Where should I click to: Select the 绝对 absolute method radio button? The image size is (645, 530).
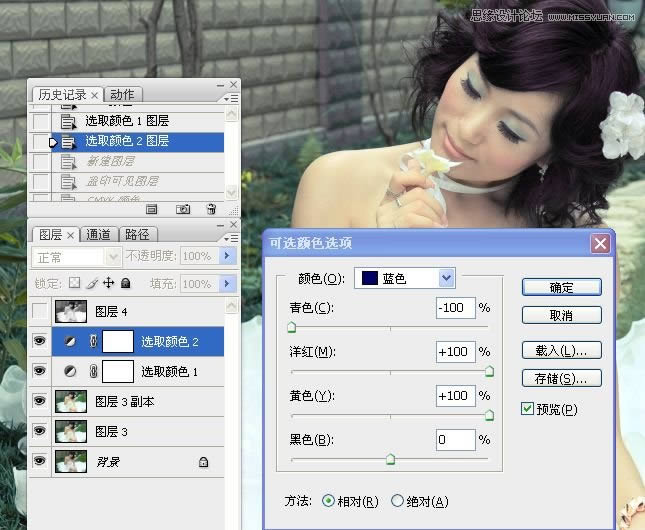pyautogui.click(x=397, y=501)
